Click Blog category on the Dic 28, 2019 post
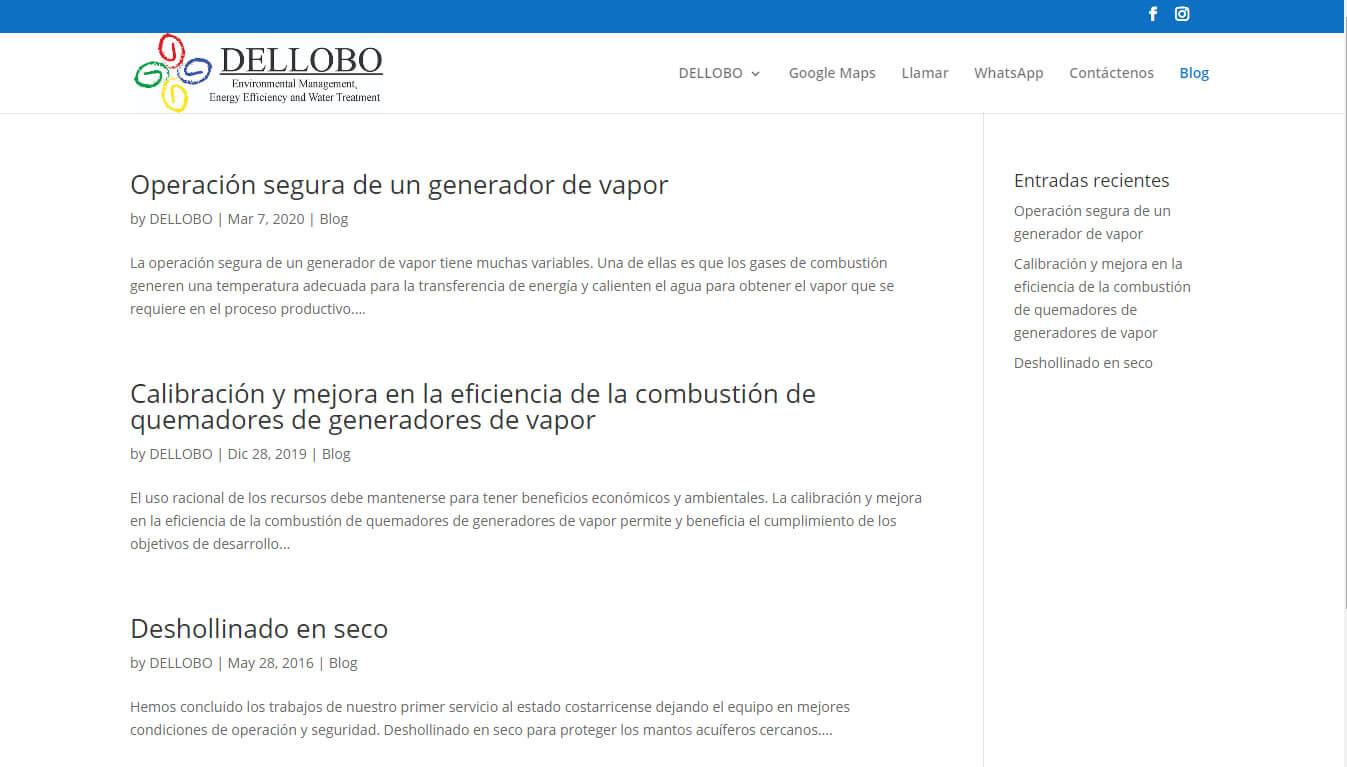Viewport: 1347px width, 767px height. pyautogui.click(x=336, y=454)
